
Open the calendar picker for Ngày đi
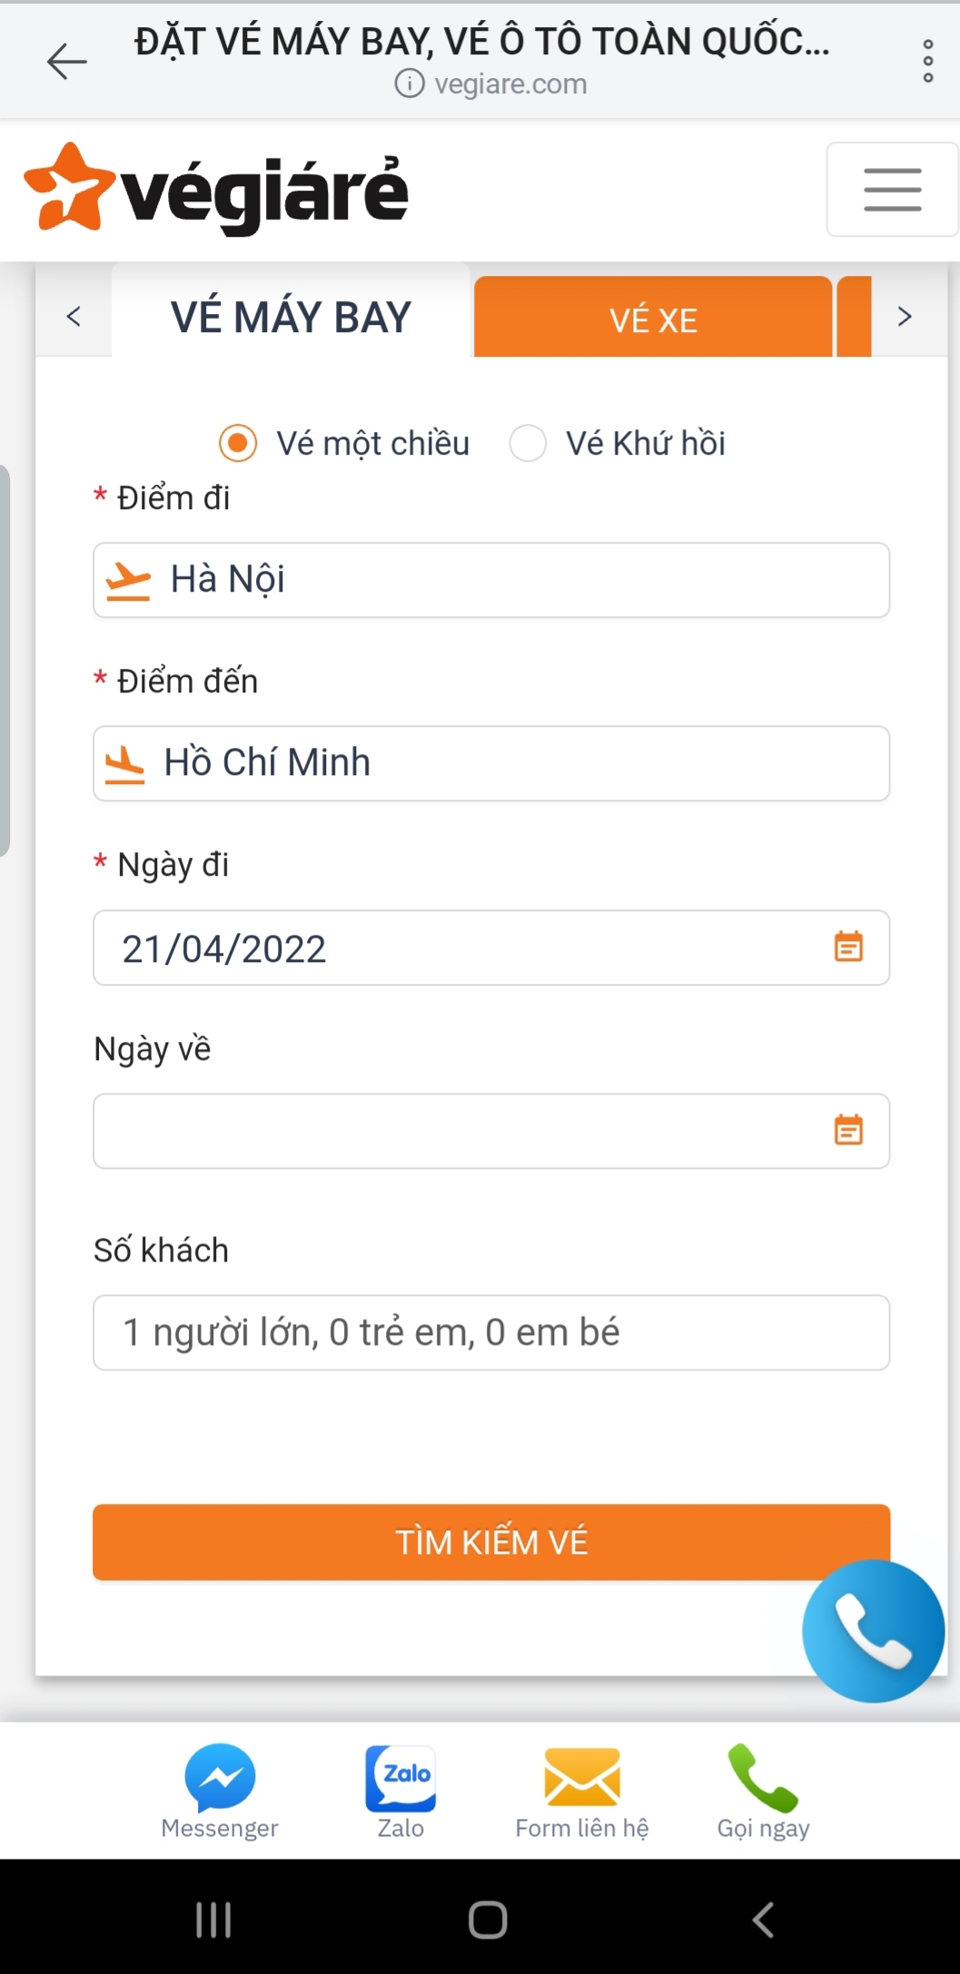coord(848,946)
